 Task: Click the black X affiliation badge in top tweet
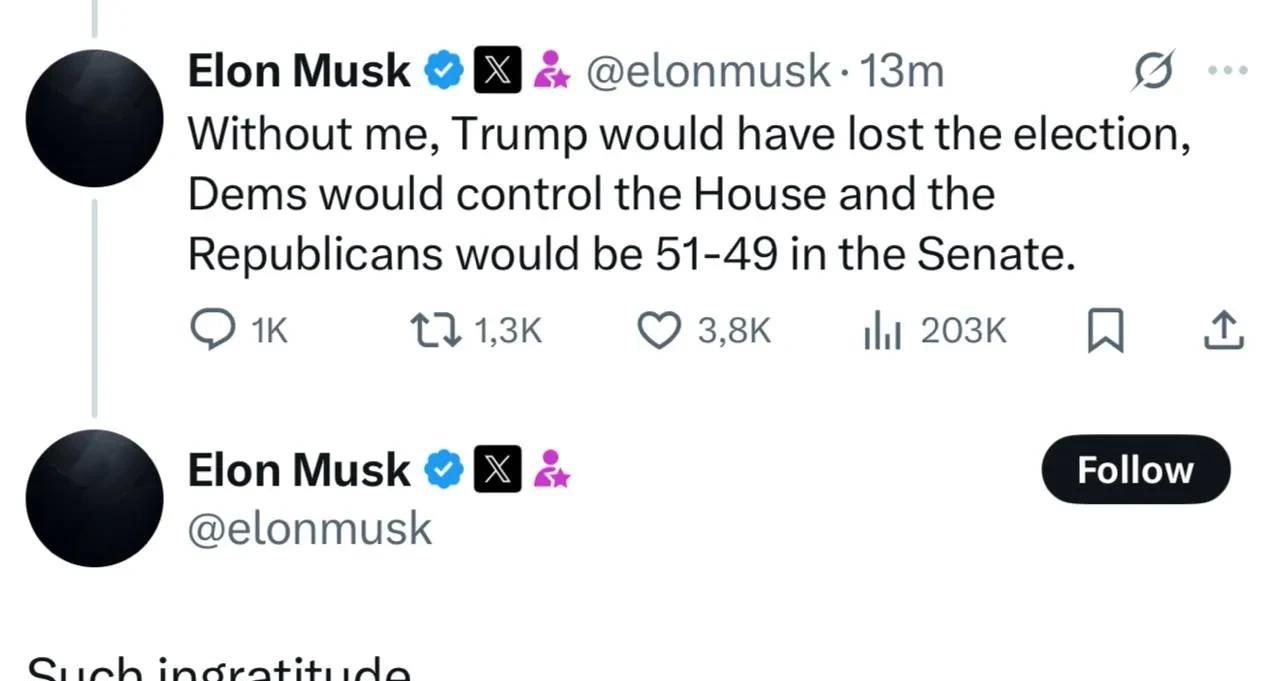(x=495, y=71)
